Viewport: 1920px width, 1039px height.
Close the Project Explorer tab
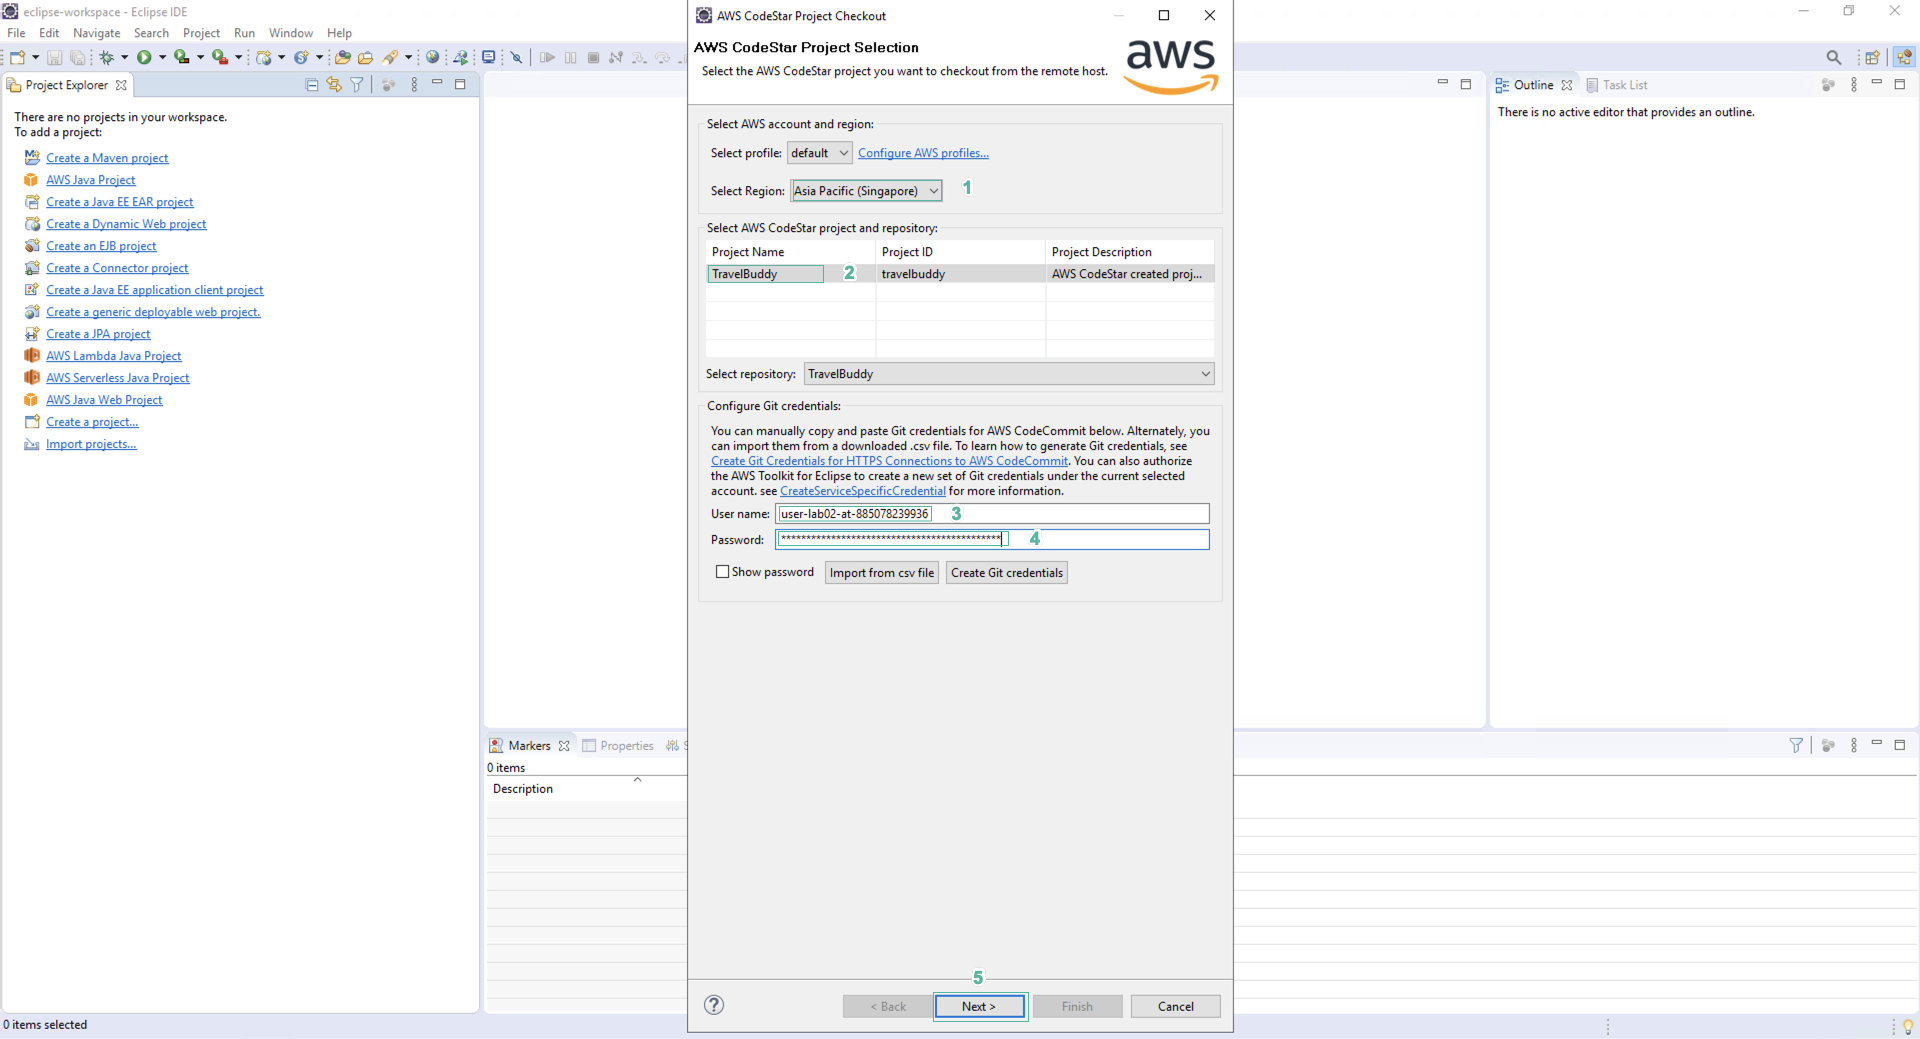click(121, 85)
